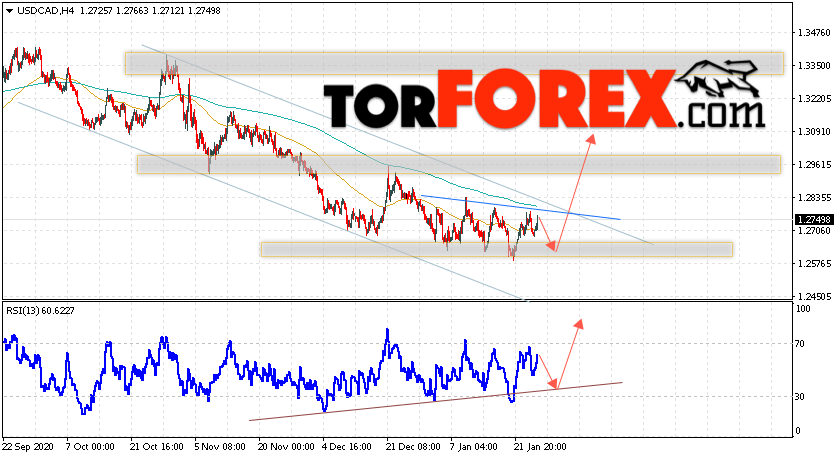
Task: Click the 1.30910 price axis label
Action: click(814, 131)
